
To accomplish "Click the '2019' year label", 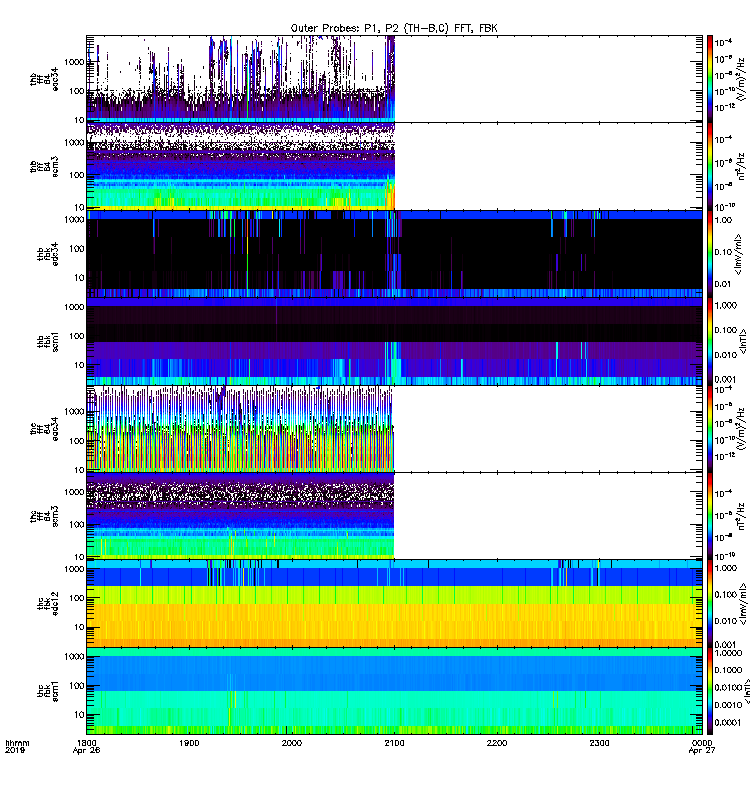I will 14,751.
